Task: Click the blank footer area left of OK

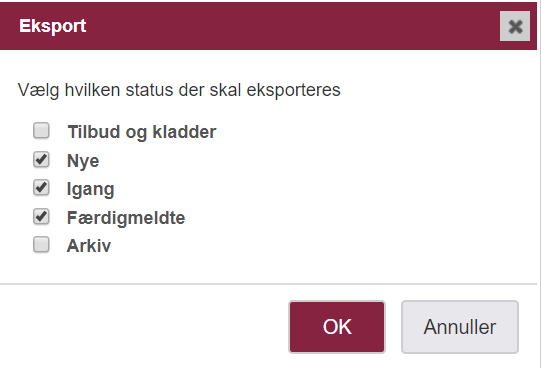Action: tap(143, 327)
